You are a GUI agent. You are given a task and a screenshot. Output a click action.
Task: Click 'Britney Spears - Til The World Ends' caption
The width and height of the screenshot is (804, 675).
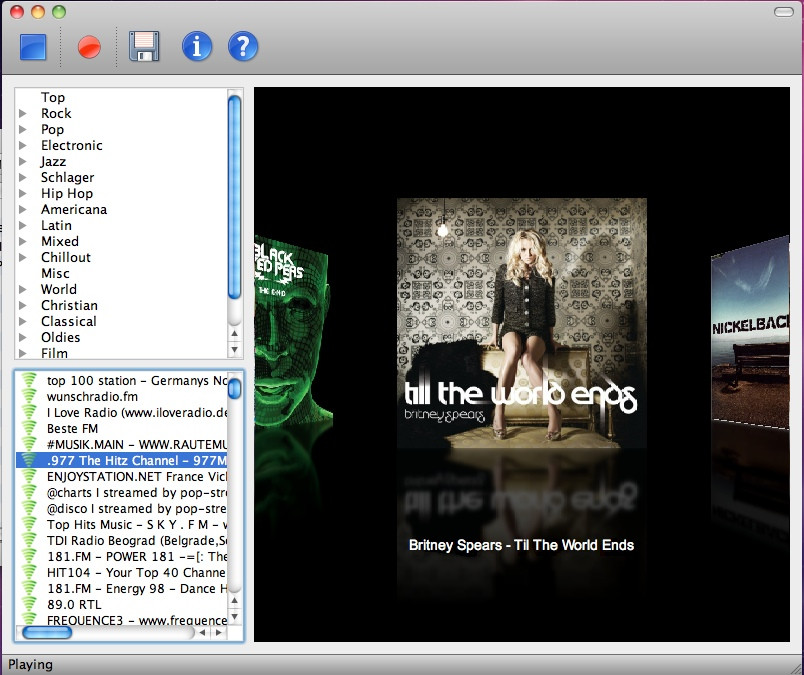click(521, 545)
